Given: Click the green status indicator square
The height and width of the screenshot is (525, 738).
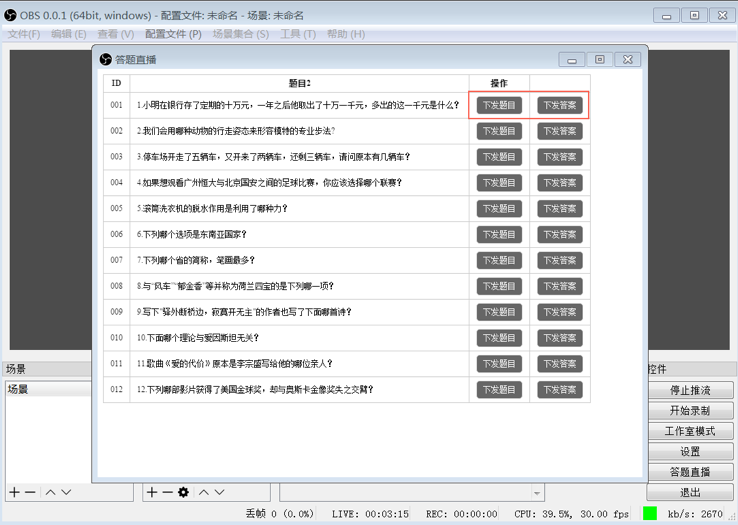Looking at the screenshot, I should [650, 513].
